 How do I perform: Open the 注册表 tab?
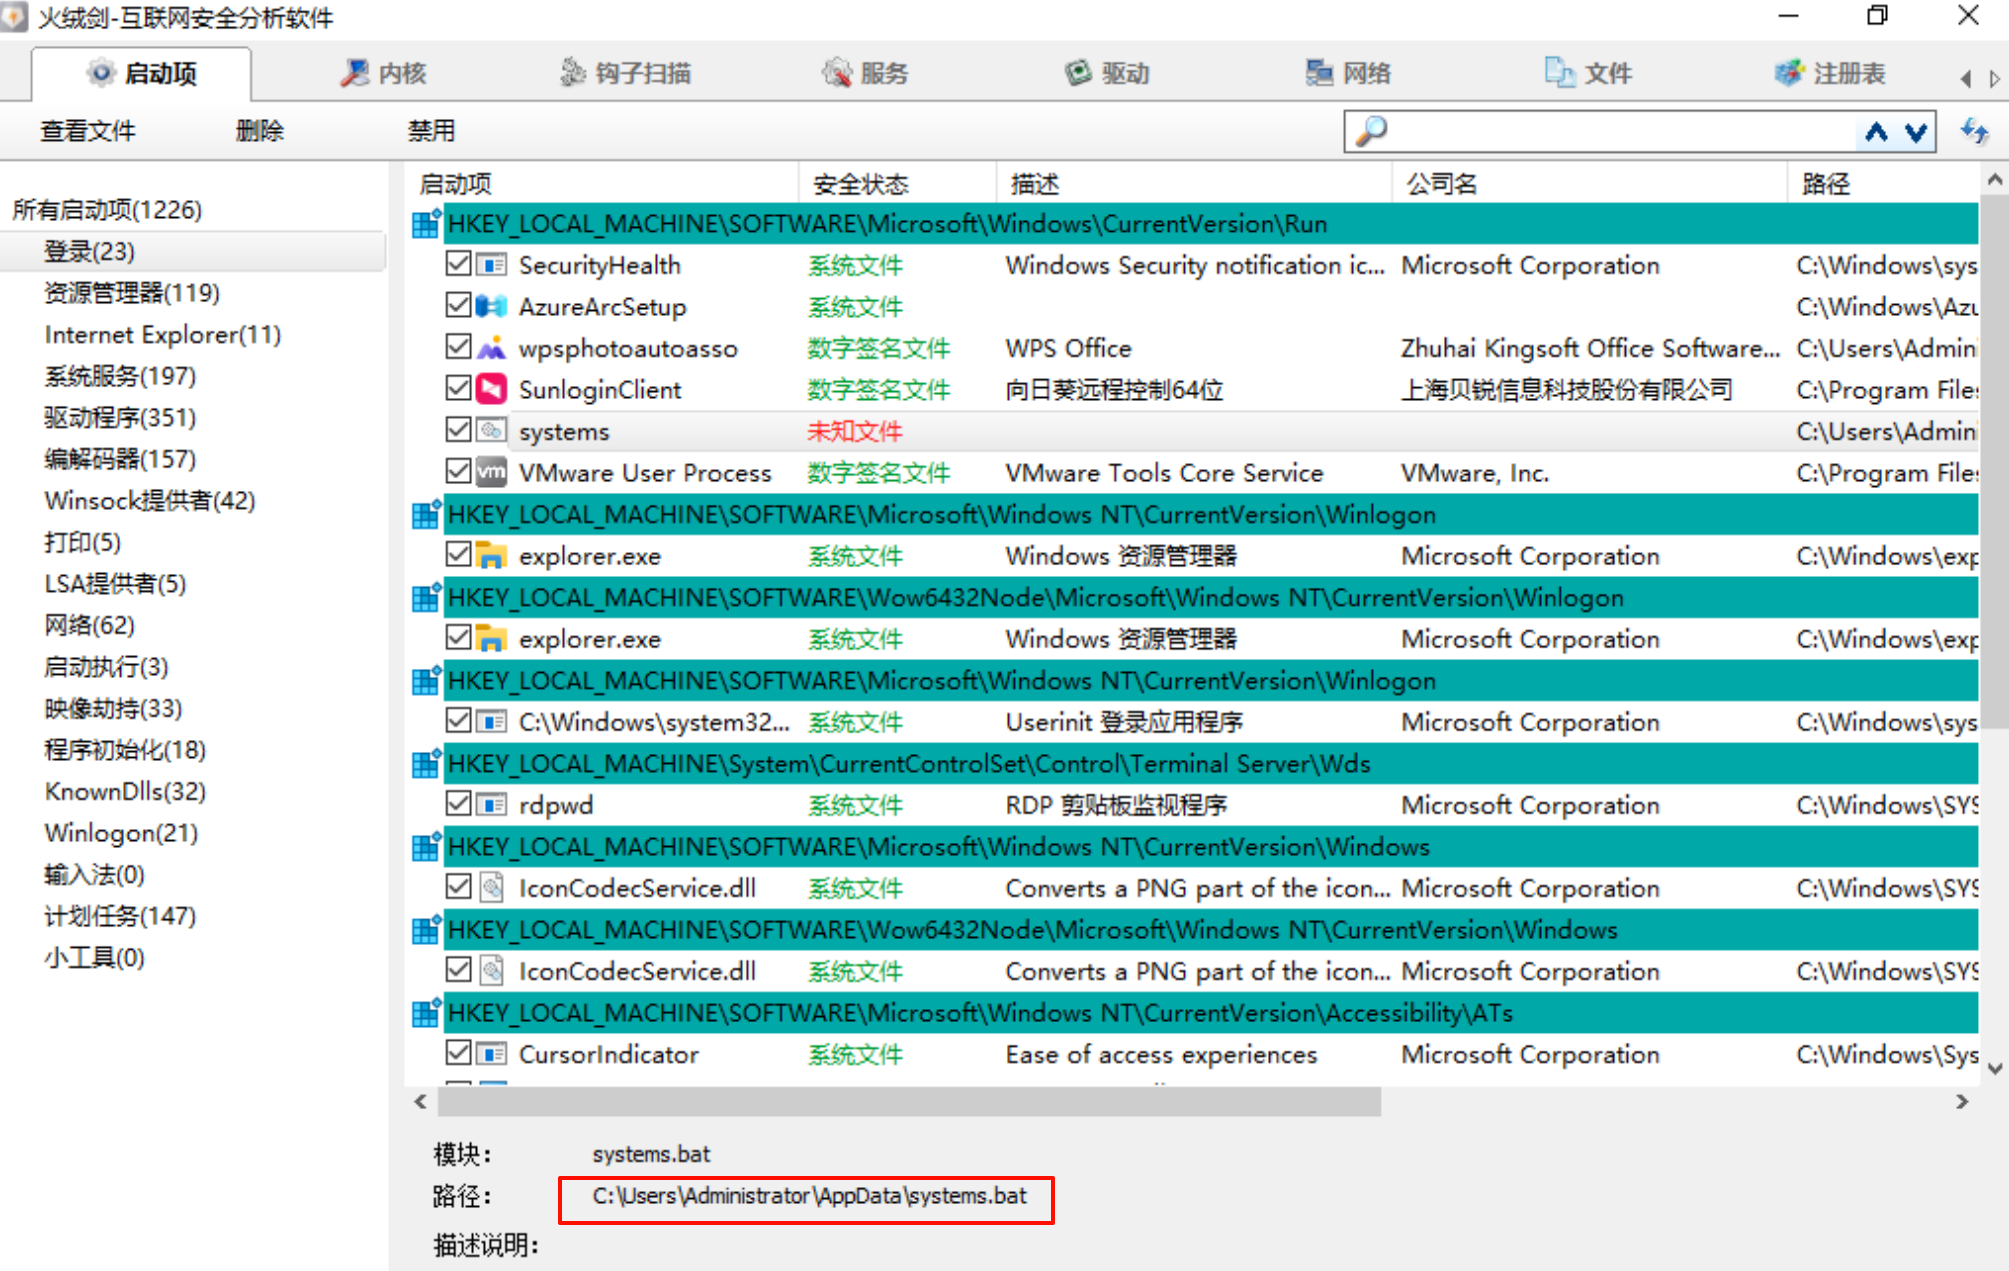click(x=1830, y=73)
